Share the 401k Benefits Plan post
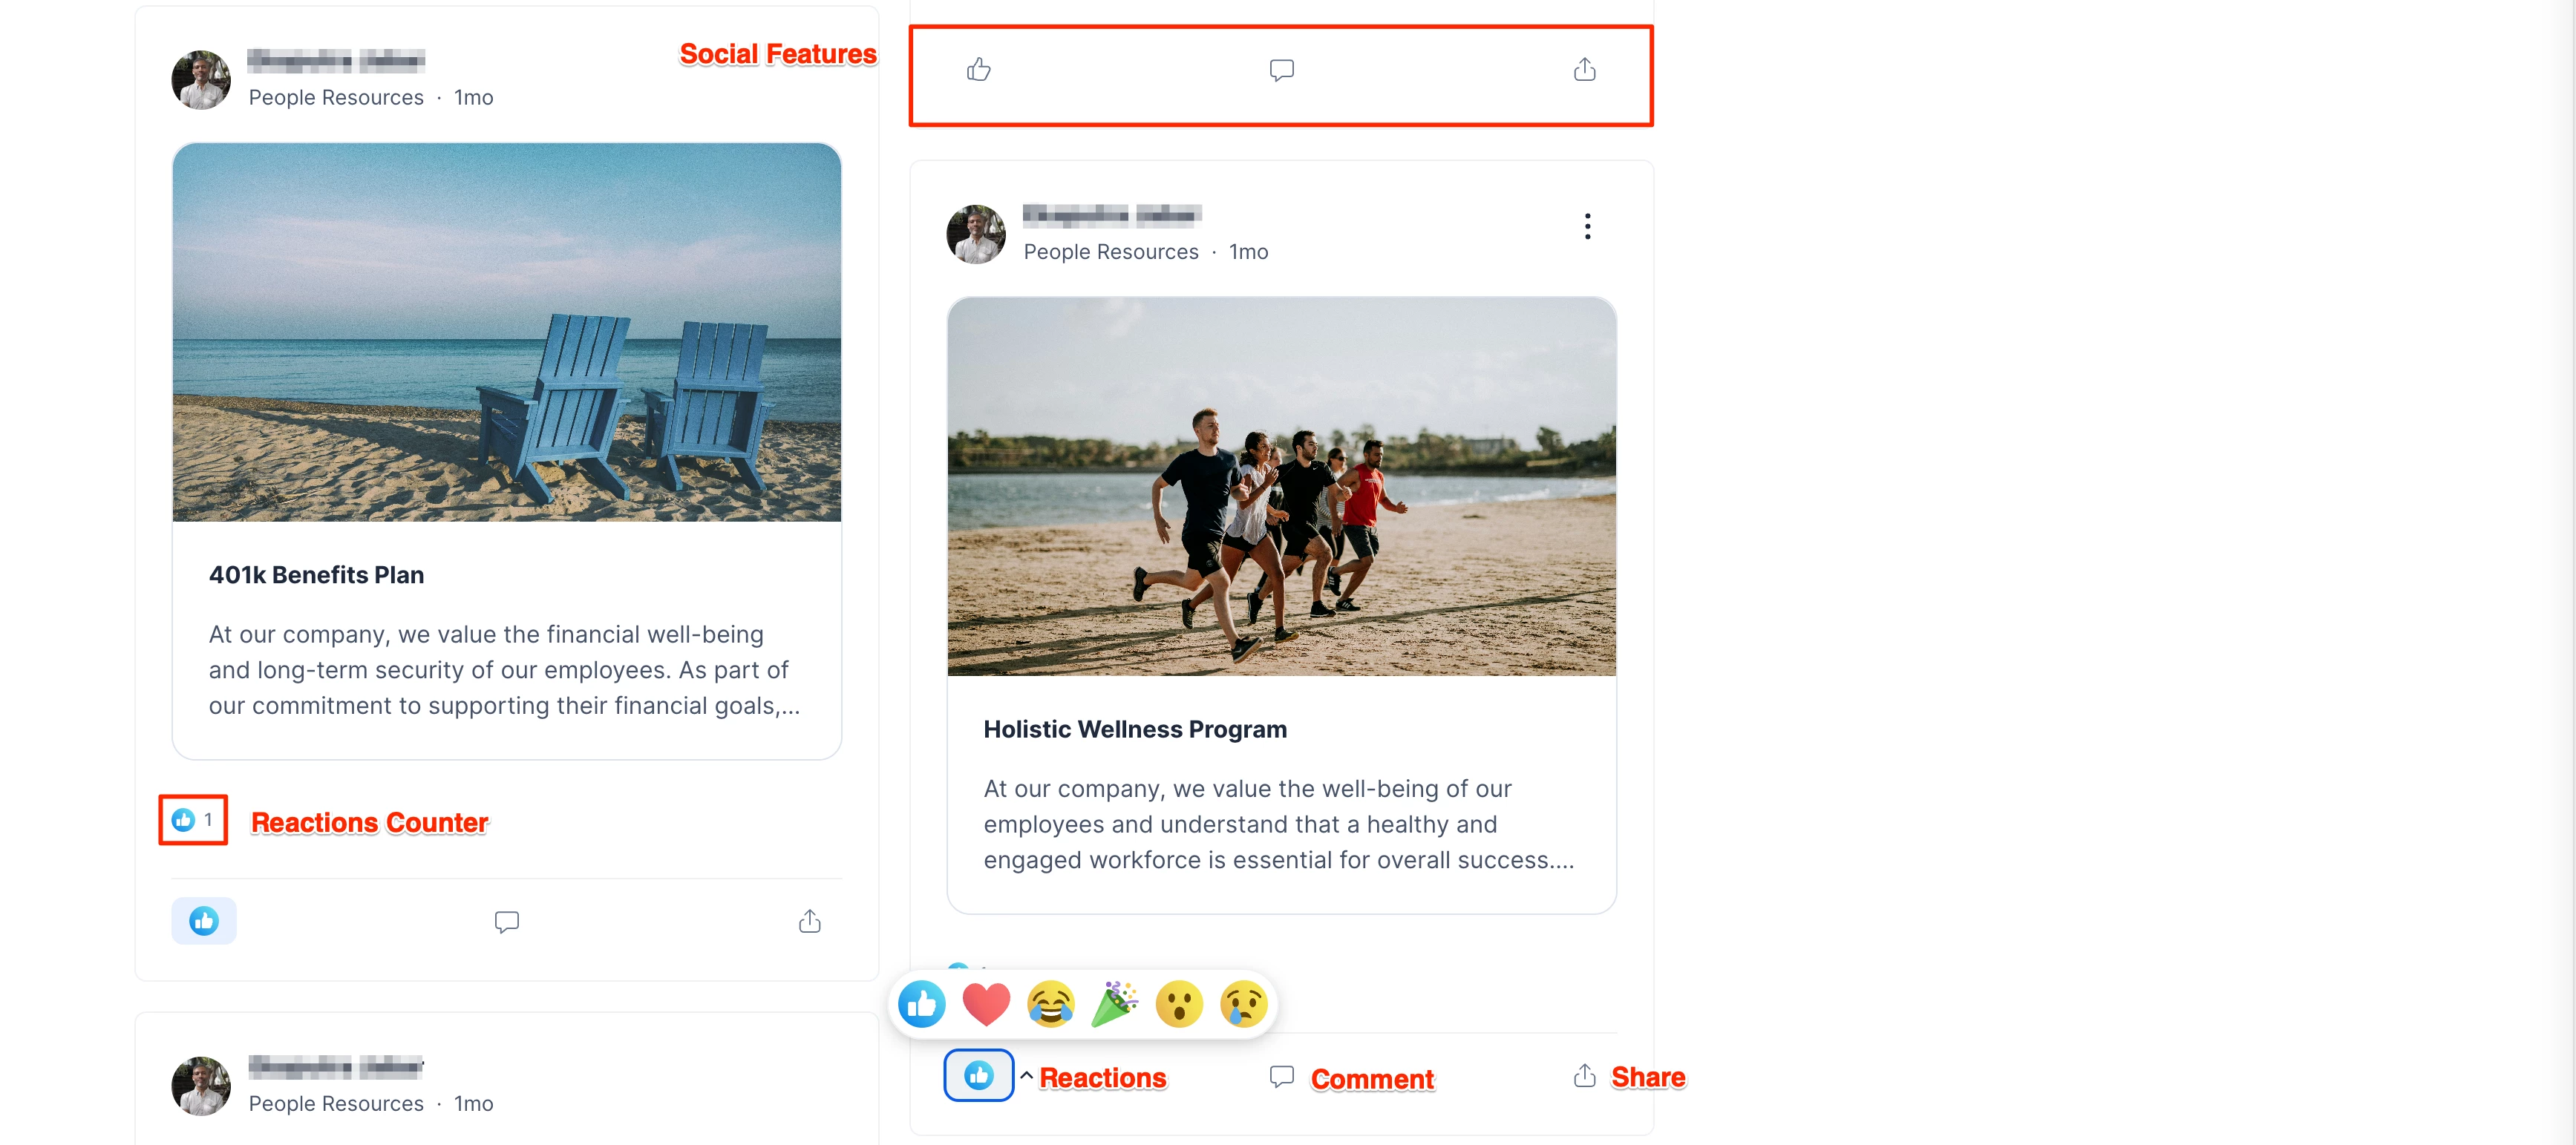Screen dimensions: 2576x1145 [809, 921]
